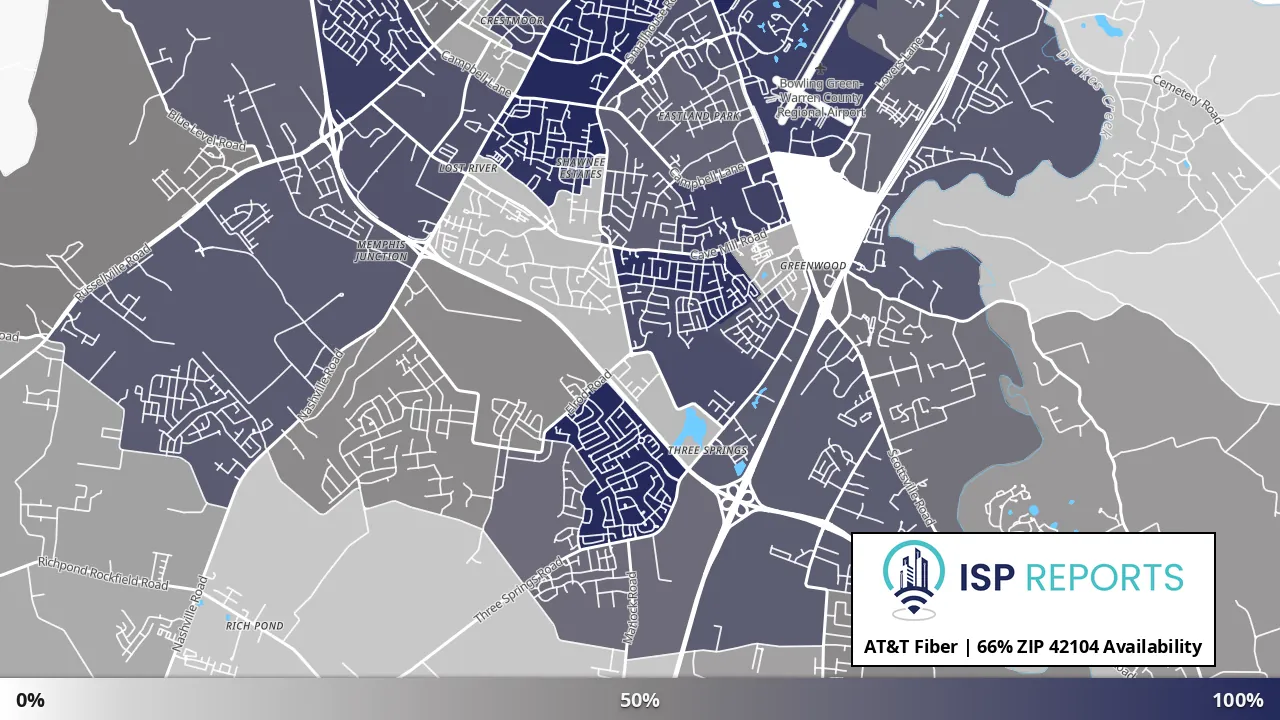Image resolution: width=1280 pixels, height=720 pixels.
Task: Click the Richpond Rockfield Road label
Action: (103, 573)
